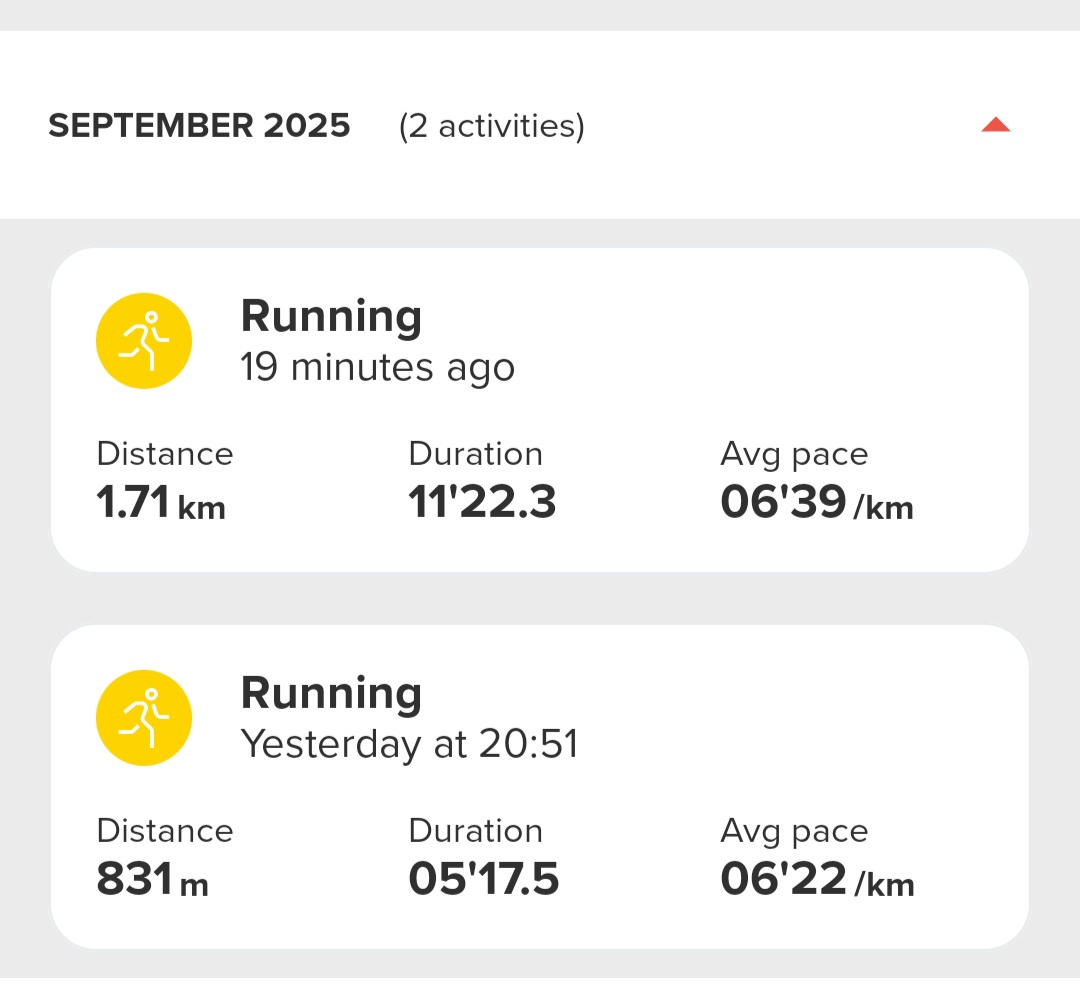Collapse the September 2025 section arrow
This screenshot has height=1004, width=1080.
995,125
